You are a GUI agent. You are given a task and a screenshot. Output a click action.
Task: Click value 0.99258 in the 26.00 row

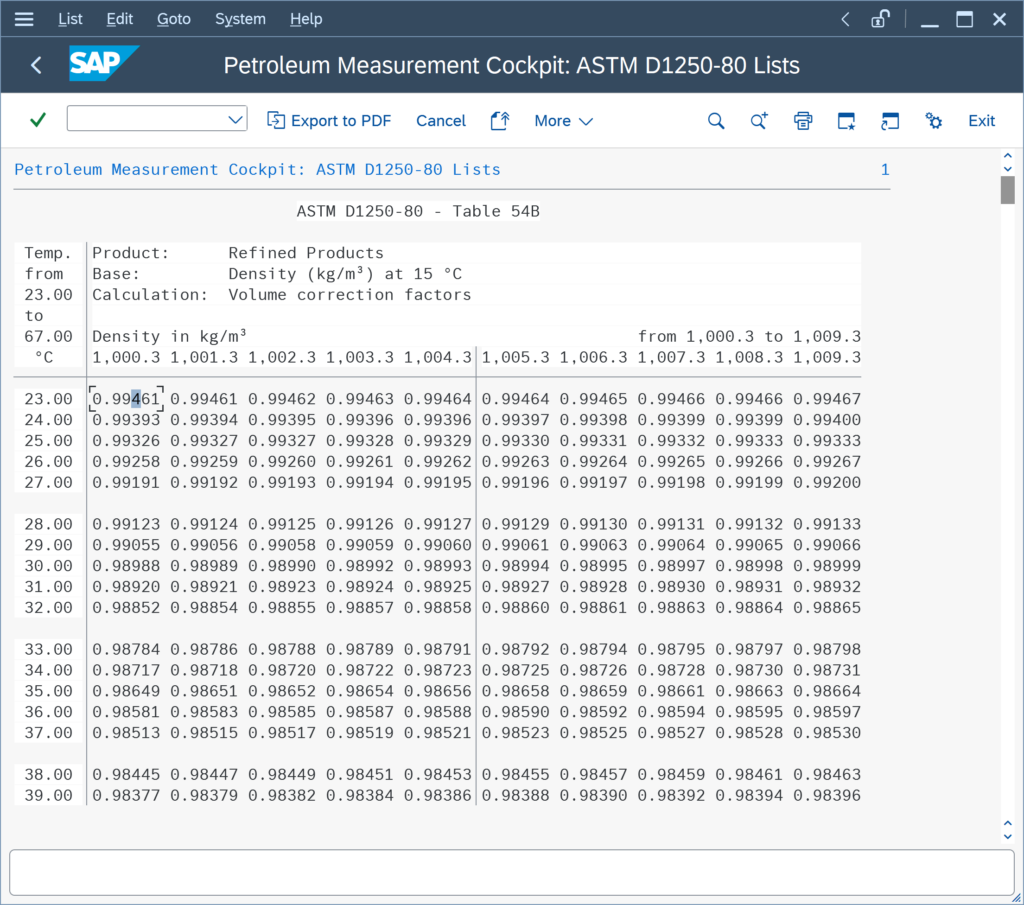[126, 462]
